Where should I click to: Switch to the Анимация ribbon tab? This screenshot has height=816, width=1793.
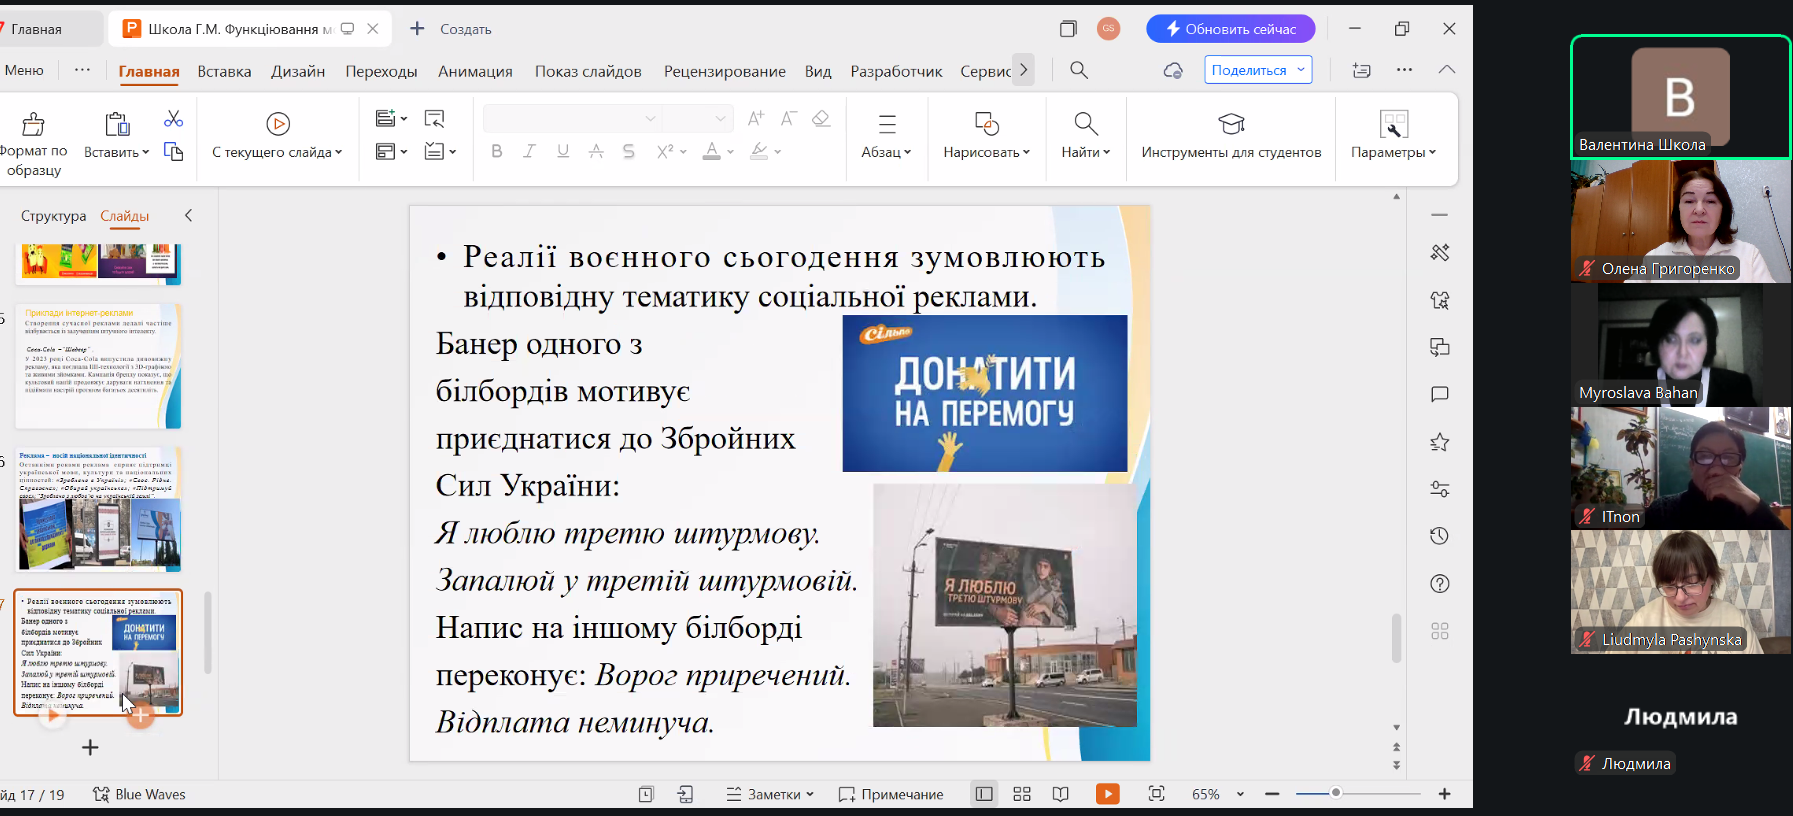click(x=475, y=71)
